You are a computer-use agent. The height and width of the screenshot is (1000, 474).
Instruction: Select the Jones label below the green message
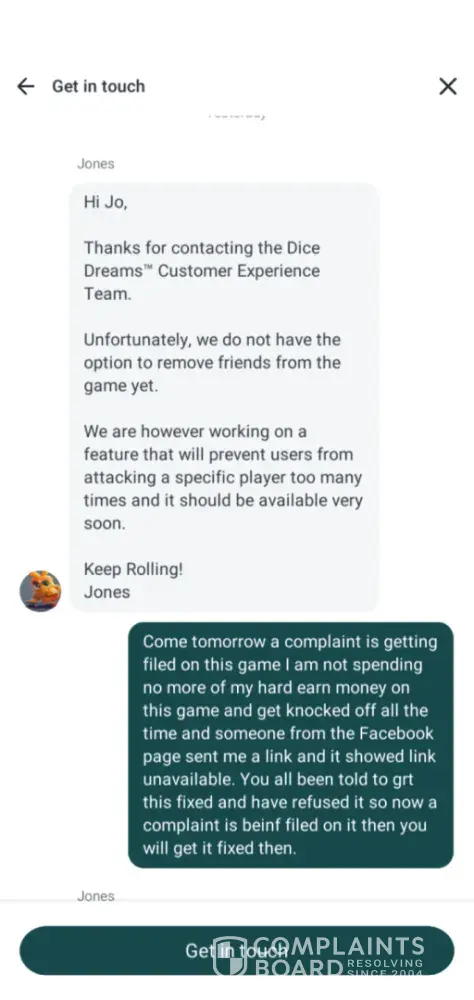[96, 895]
